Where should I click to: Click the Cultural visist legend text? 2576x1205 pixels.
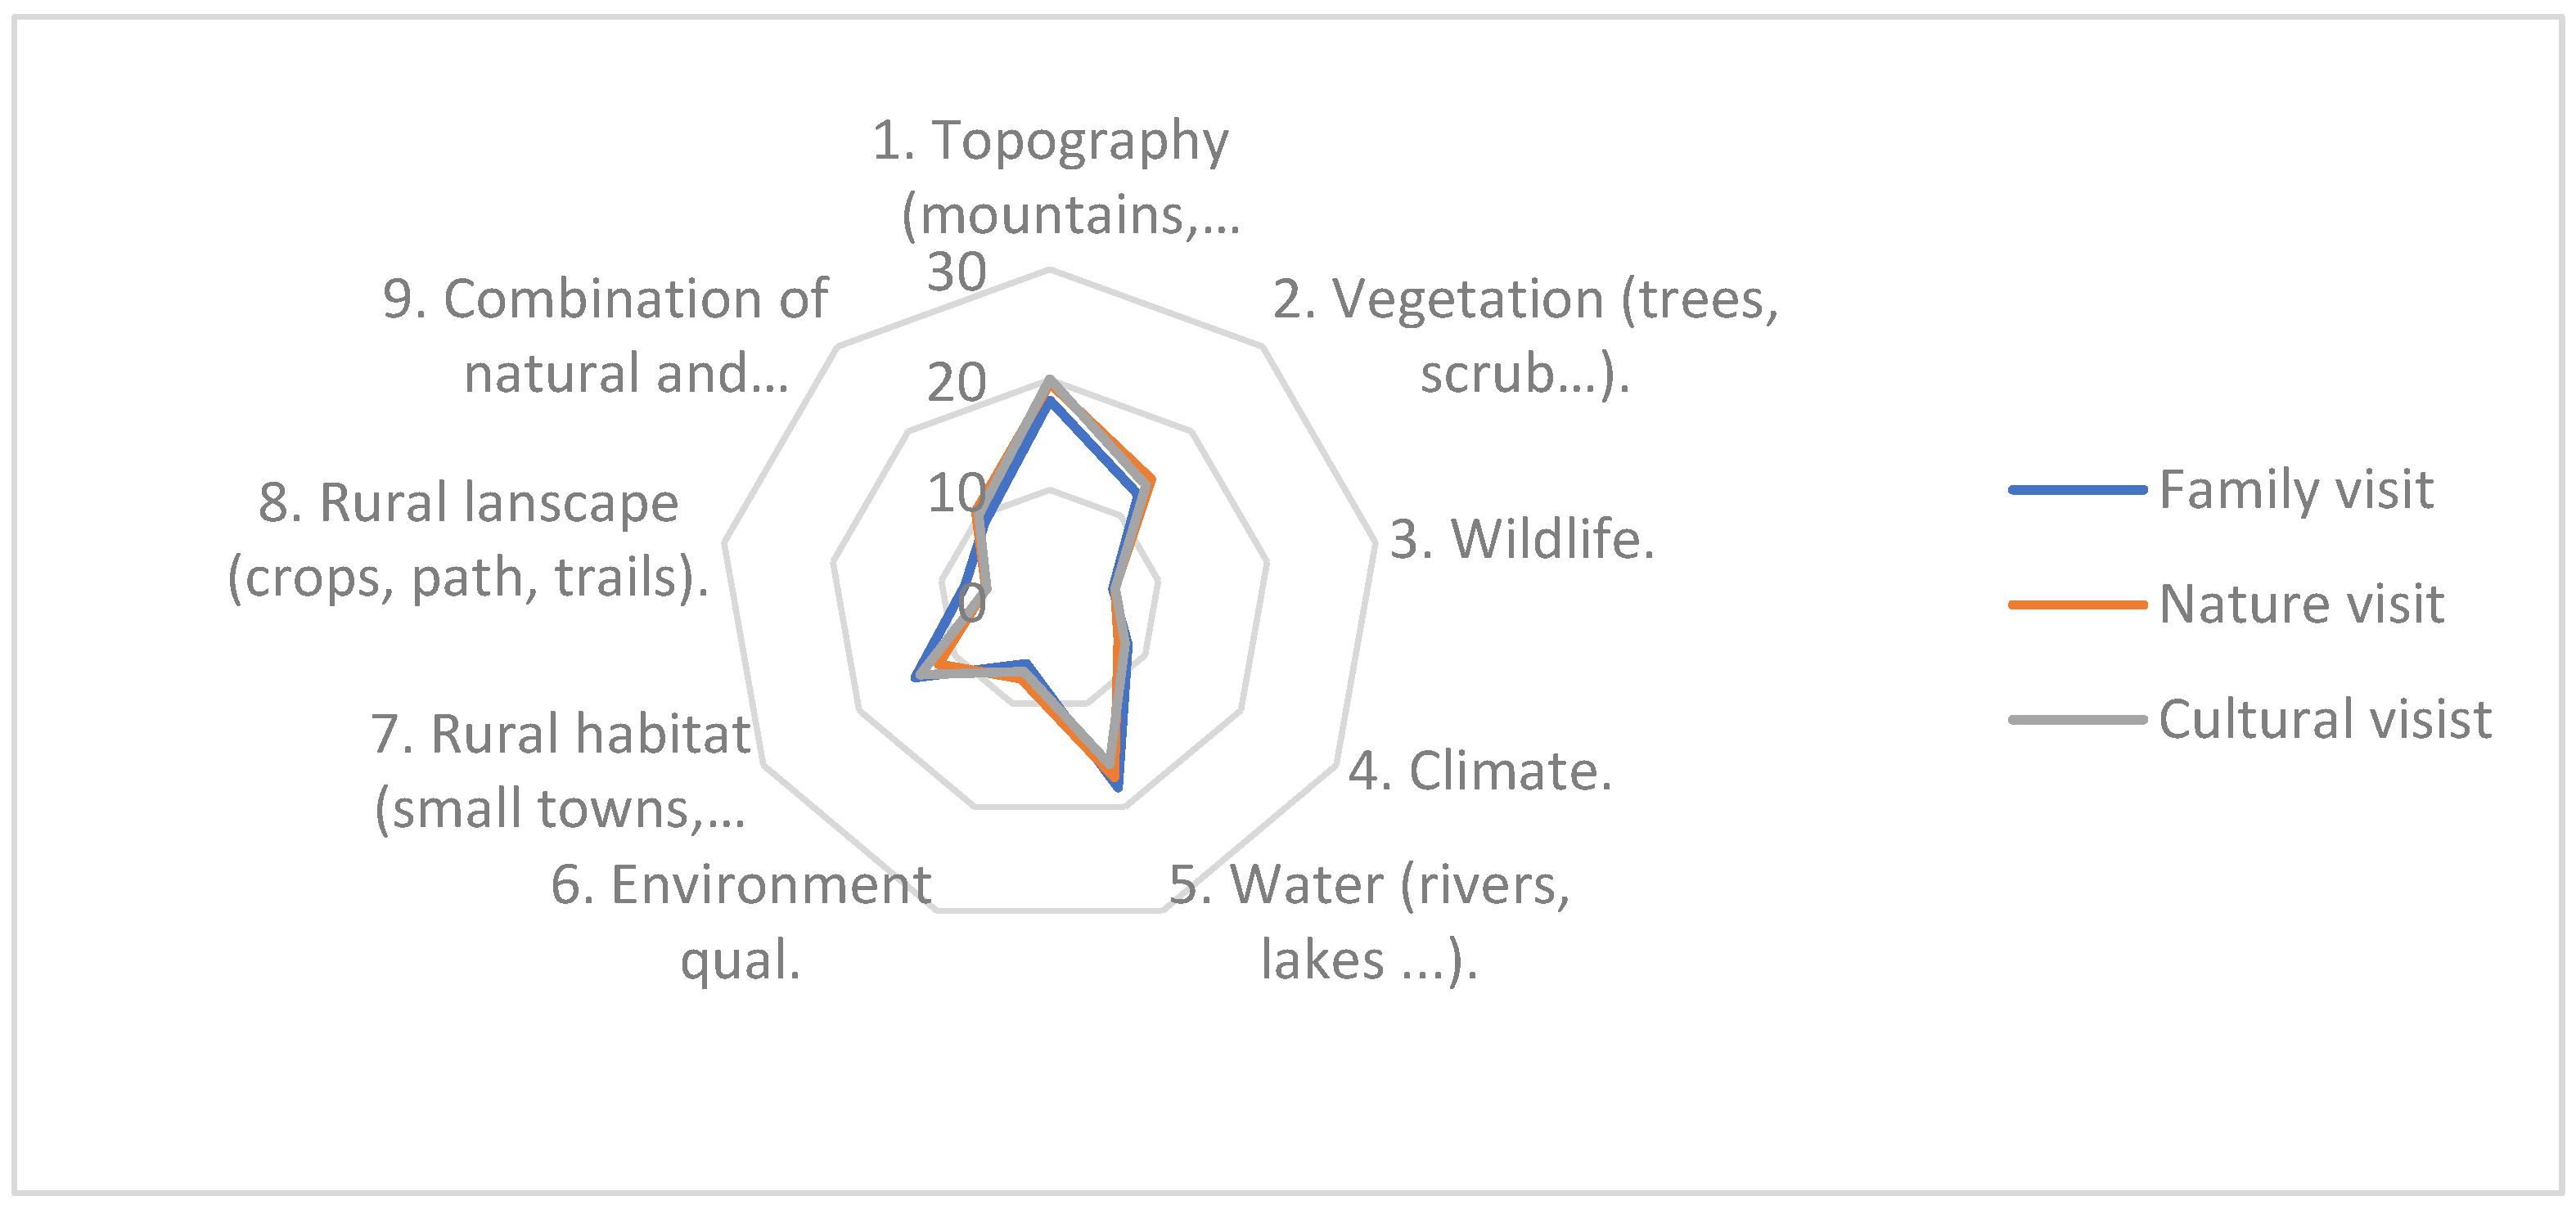click(x=2324, y=719)
